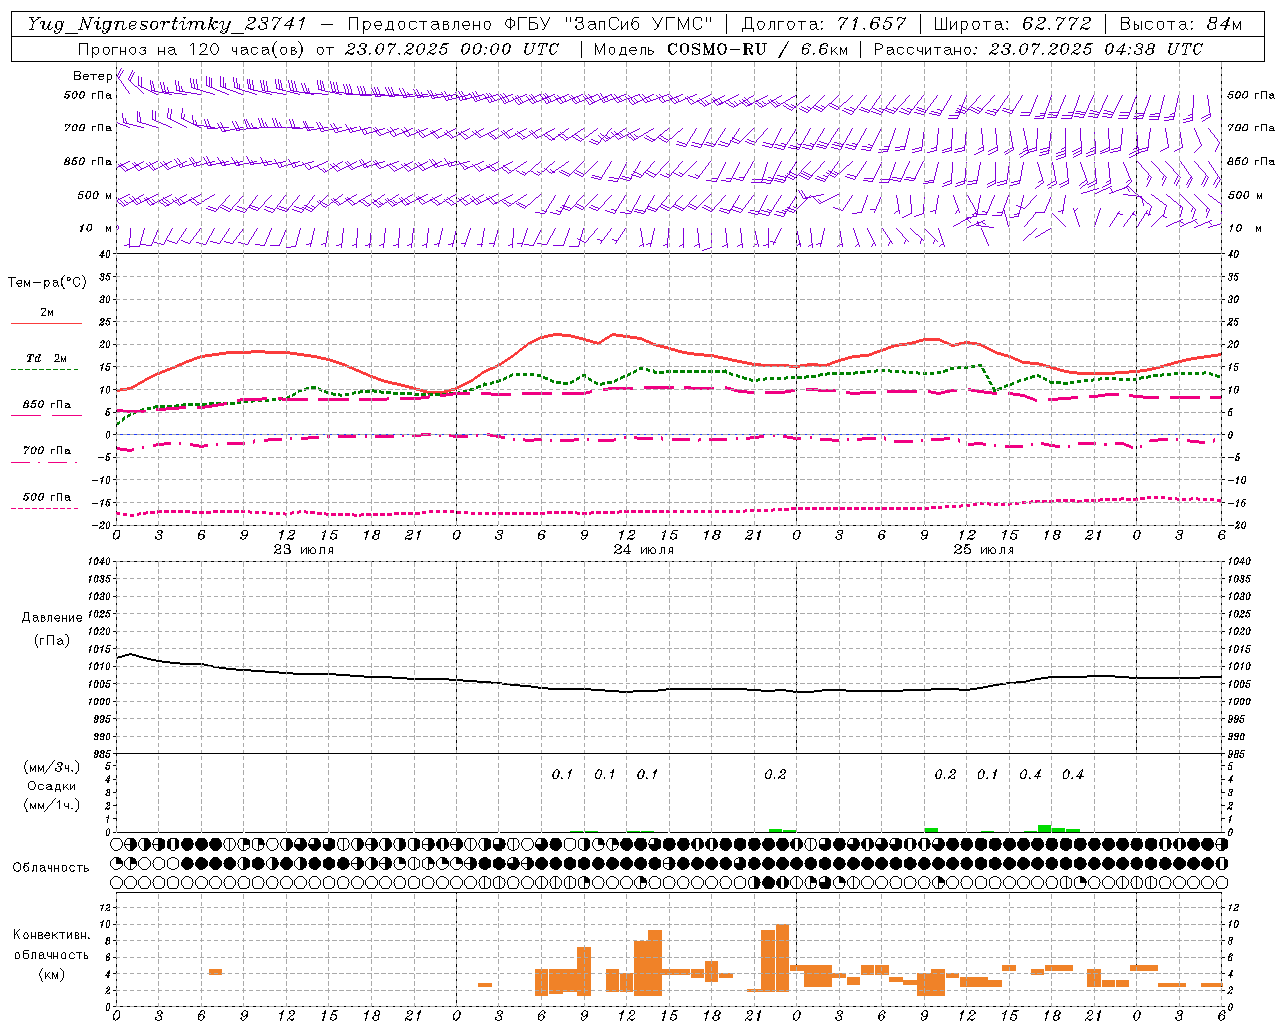
Task: Click the 850 гПа temperature legend label
Action: coord(46,405)
